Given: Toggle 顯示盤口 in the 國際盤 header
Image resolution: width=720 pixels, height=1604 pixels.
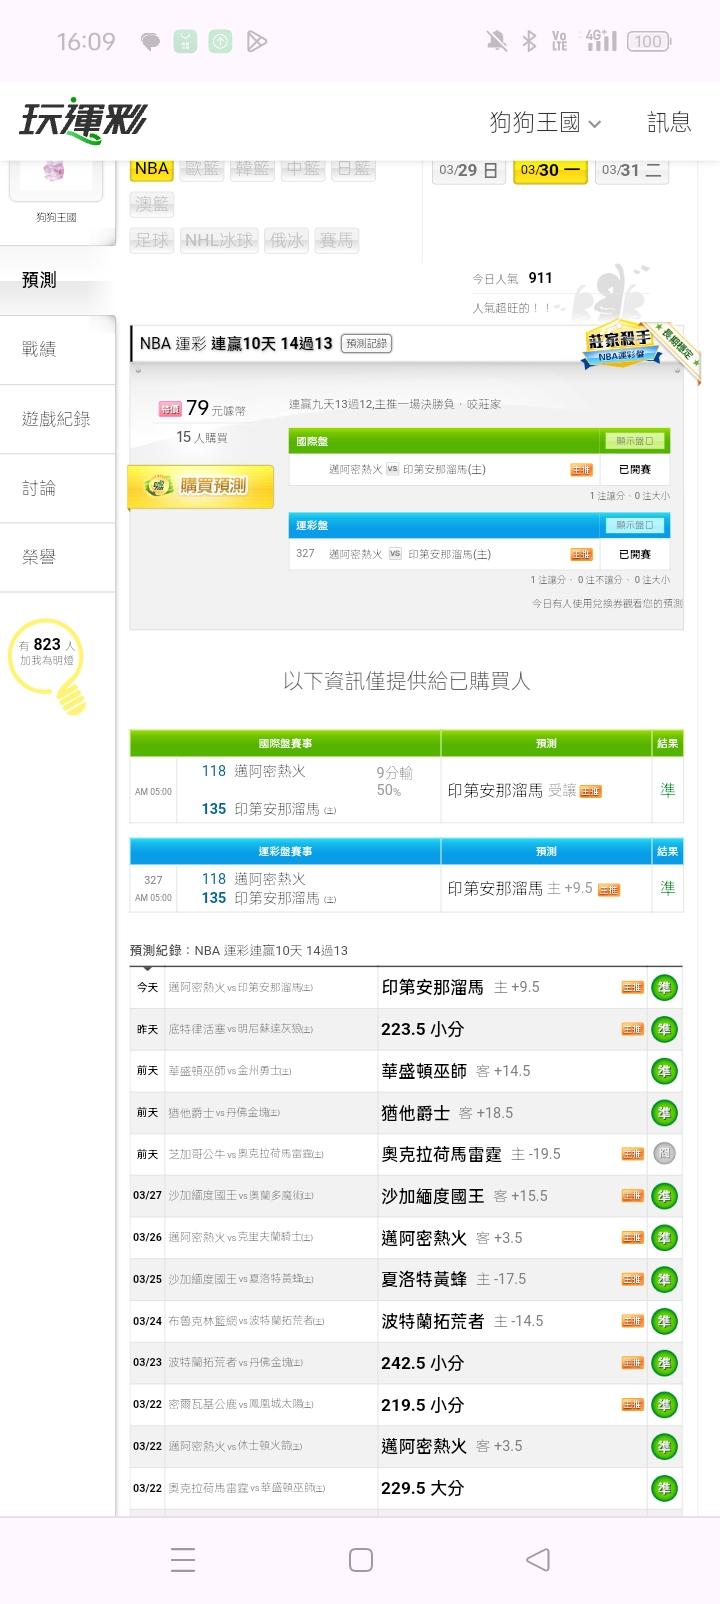Looking at the screenshot, I should click(x=635, y=441).
